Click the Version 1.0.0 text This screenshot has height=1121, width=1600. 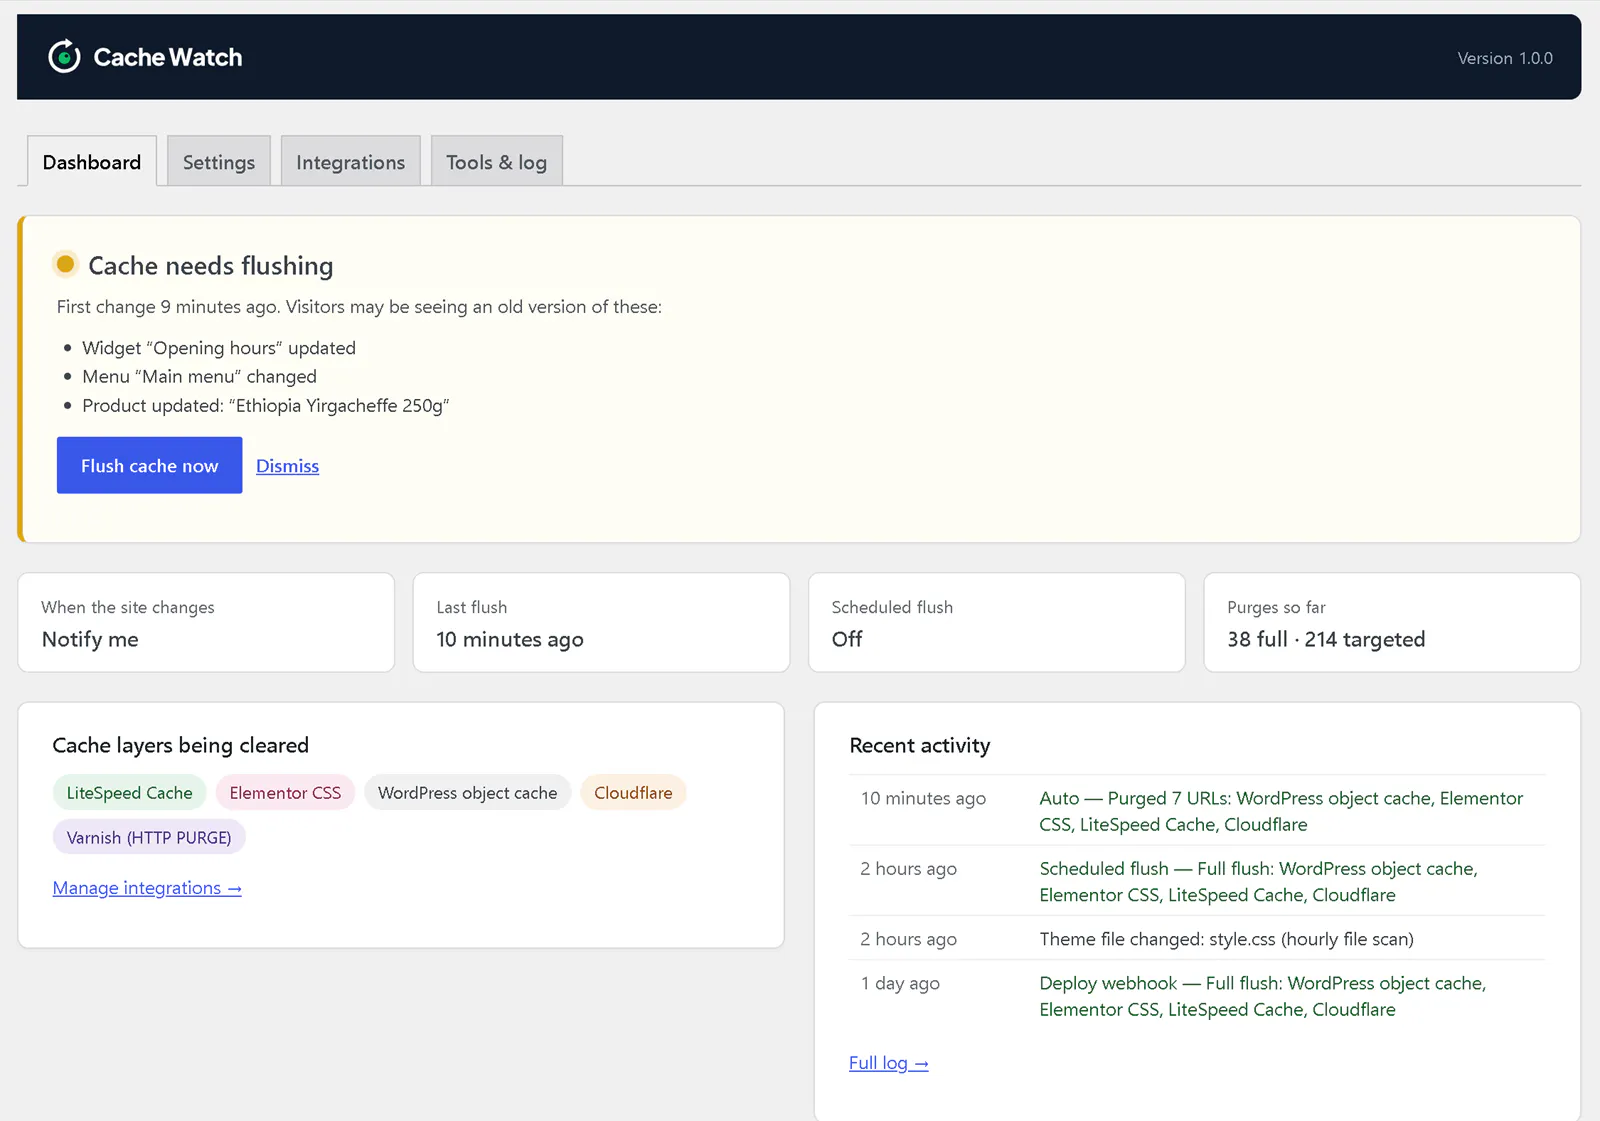tap(1505, 58)
